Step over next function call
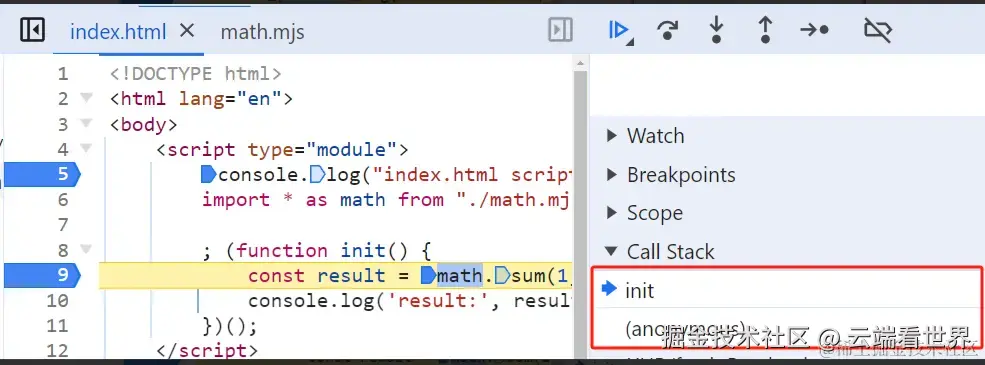 [667, 30]
